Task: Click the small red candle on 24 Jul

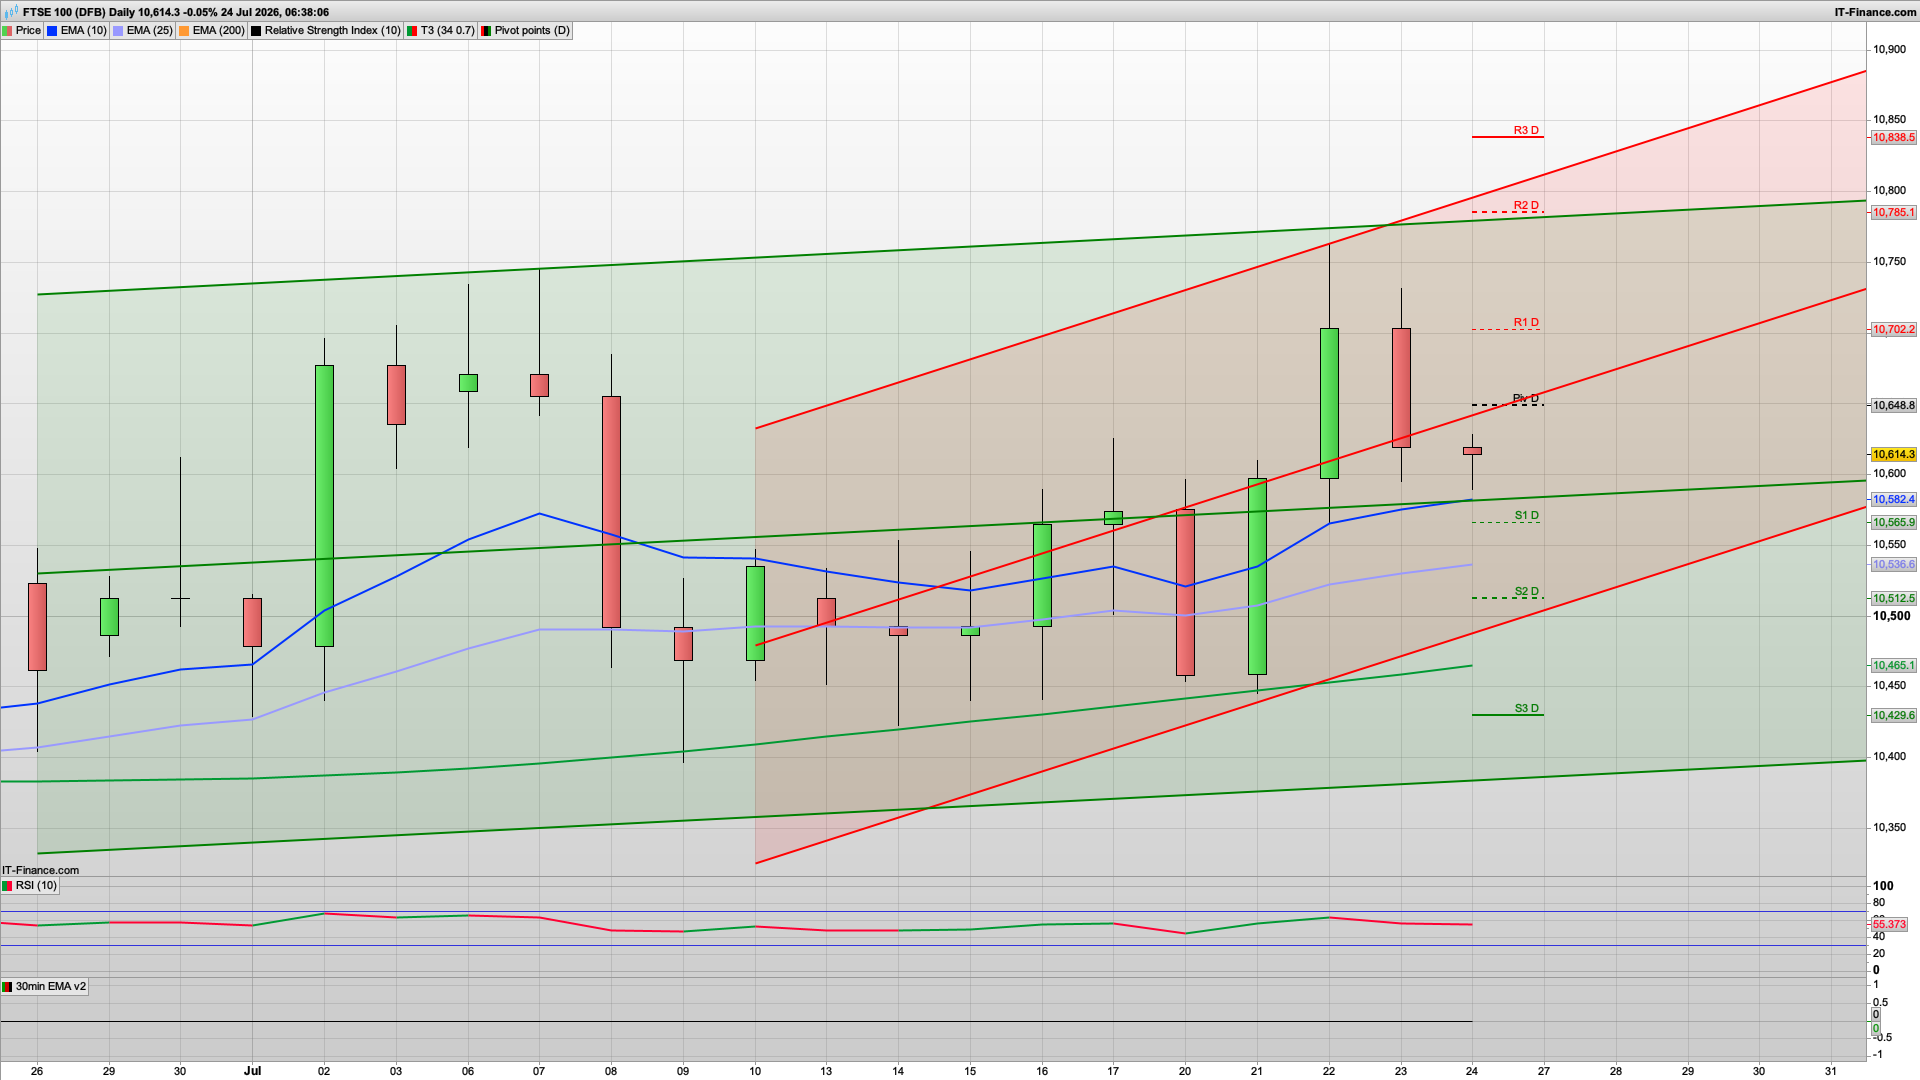Action: (1472, 451)
